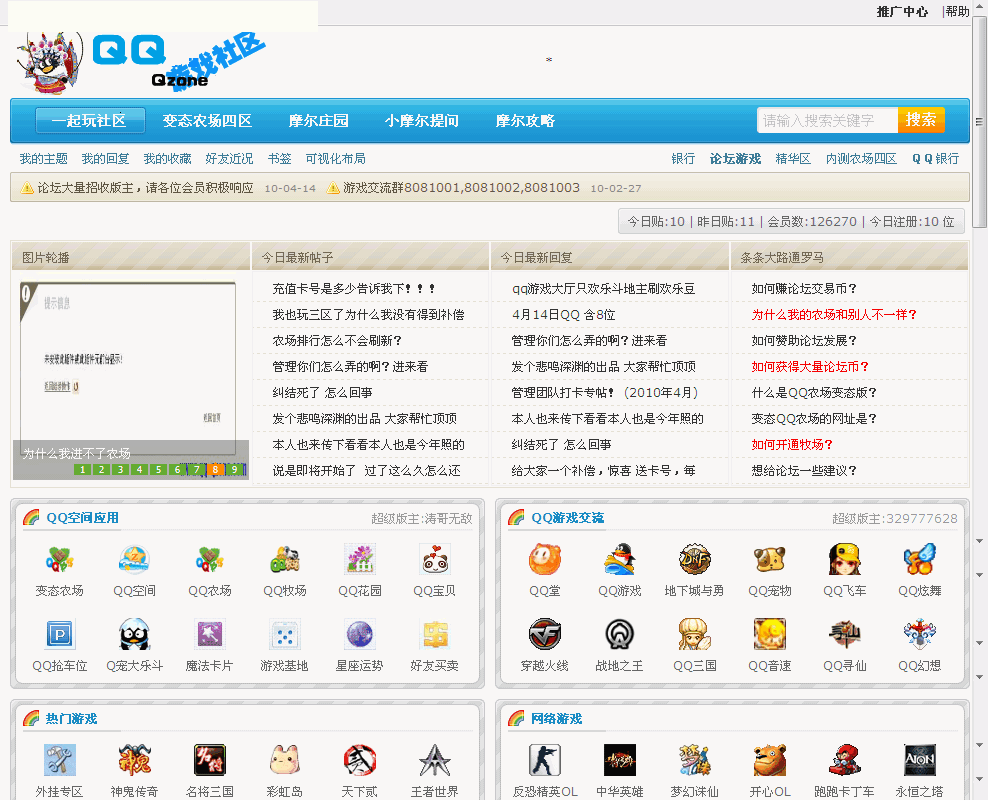
Task: Click the search keyword input field
Action: [827, 120]
